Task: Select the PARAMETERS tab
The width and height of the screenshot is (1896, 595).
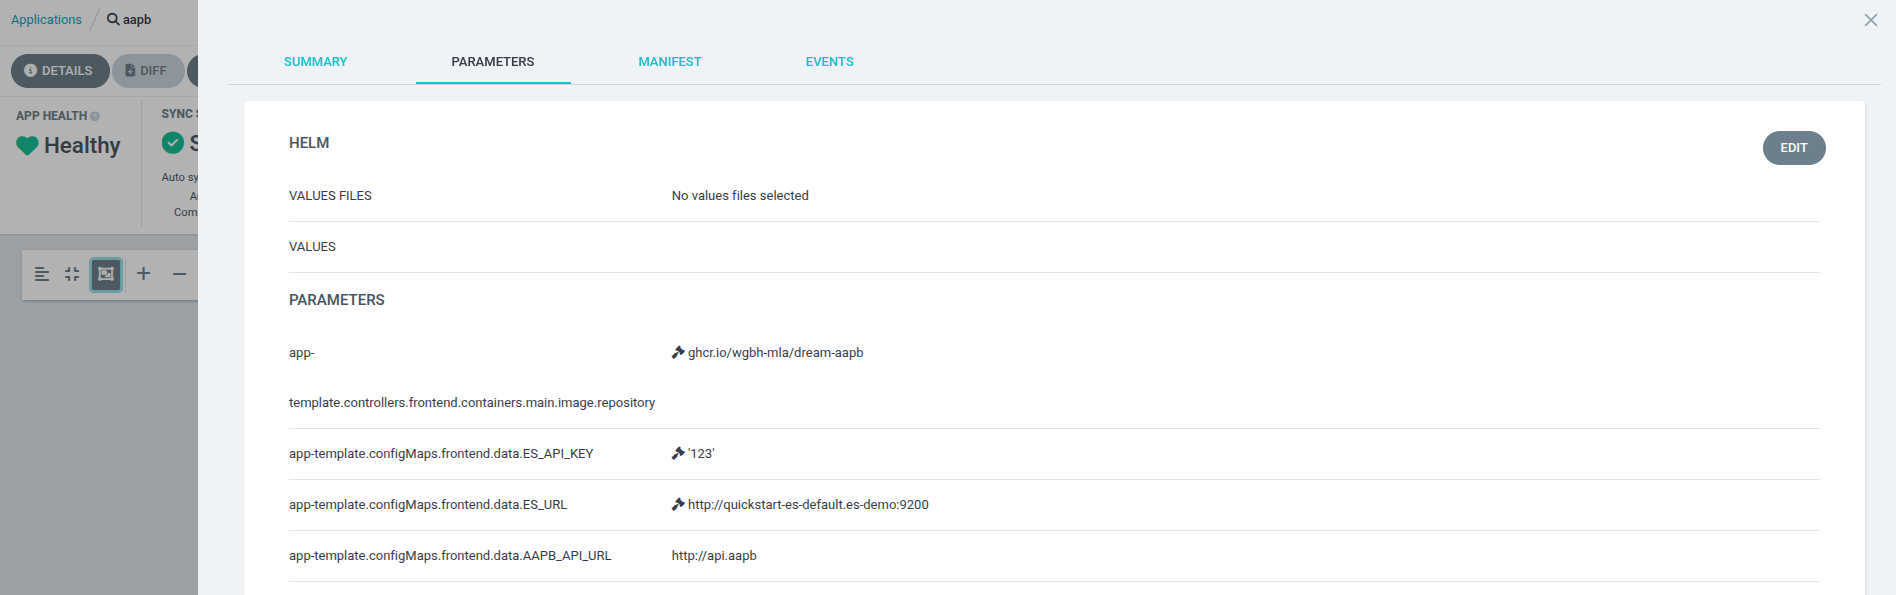Action: (492, 62)
